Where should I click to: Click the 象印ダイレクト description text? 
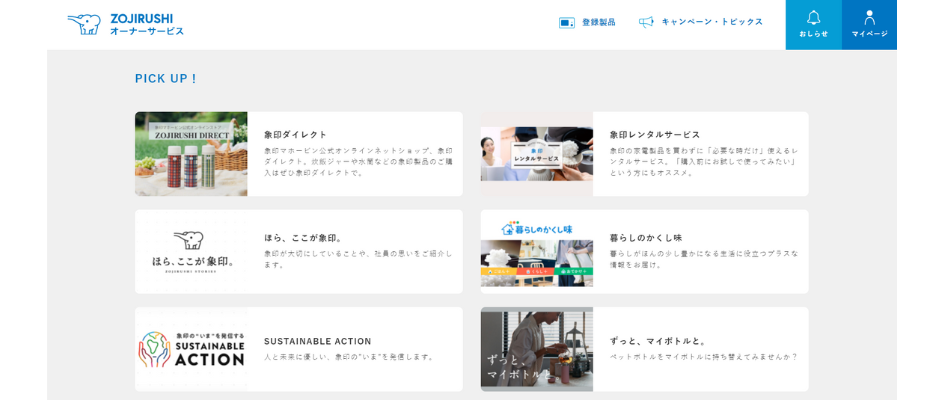358,161
